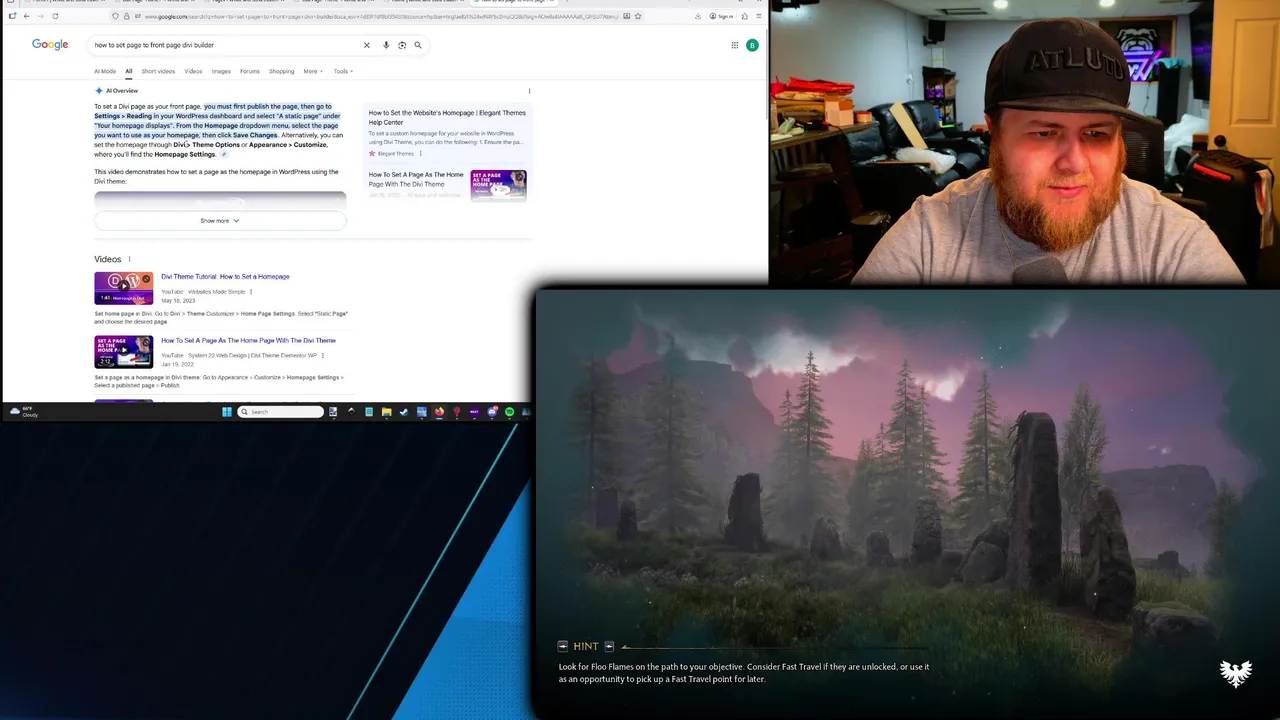Select the Forums search tab
The image size is (1280, 720).
[x=250, y=71]
